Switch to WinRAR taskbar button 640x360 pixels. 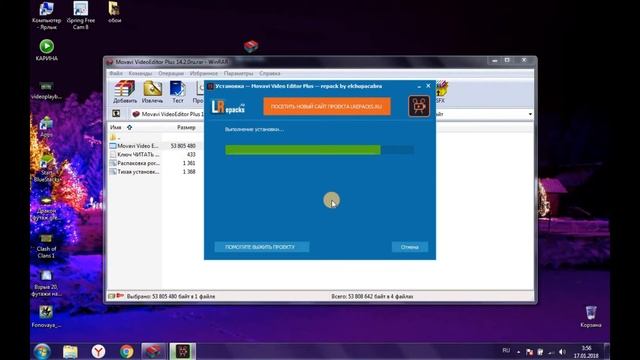[154, 351]
